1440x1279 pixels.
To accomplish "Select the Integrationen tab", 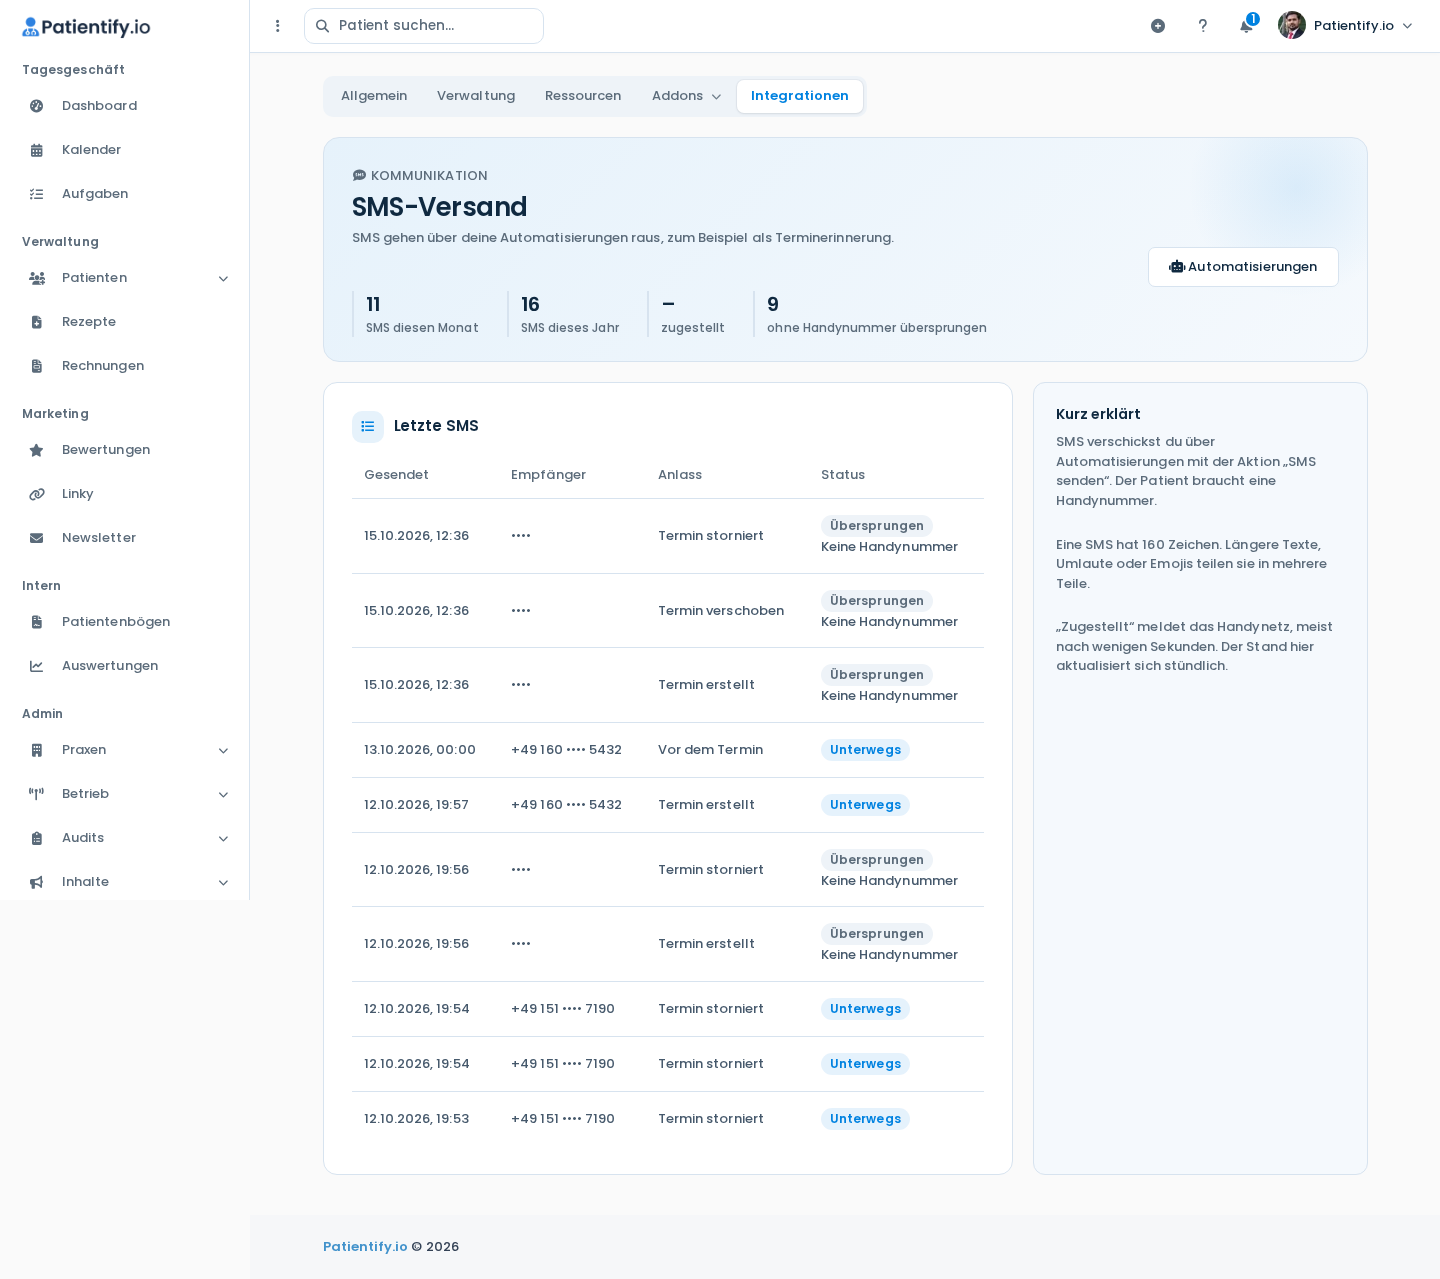I will tap(800, 96).
